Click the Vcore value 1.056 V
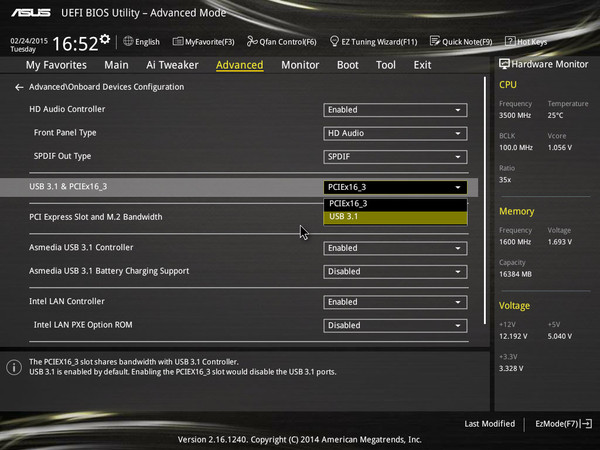 point(560,148)
